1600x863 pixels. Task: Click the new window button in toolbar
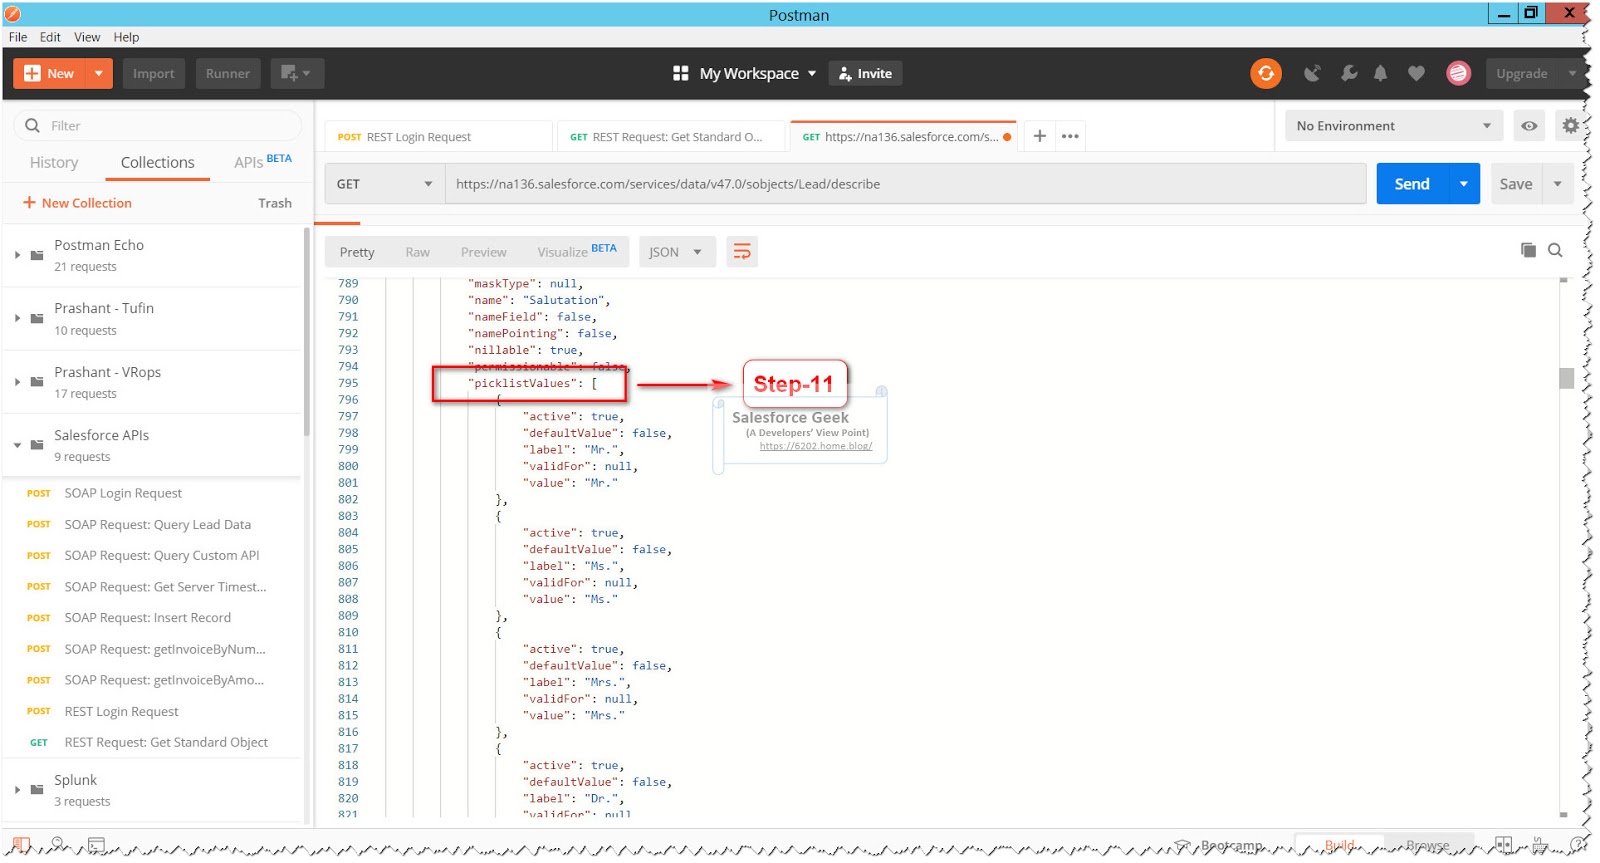click(x=296, y=73)
